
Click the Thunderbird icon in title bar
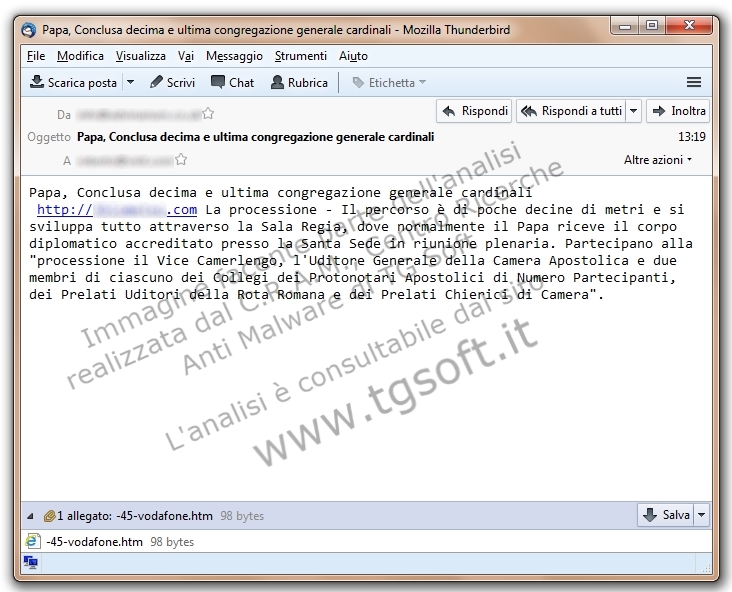(29, 30)
